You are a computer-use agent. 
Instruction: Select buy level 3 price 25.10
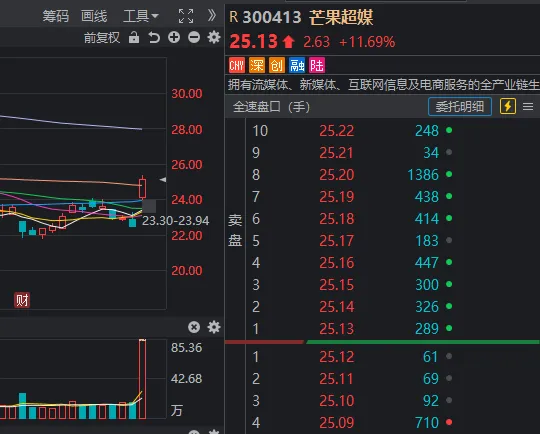pos(336,401)
